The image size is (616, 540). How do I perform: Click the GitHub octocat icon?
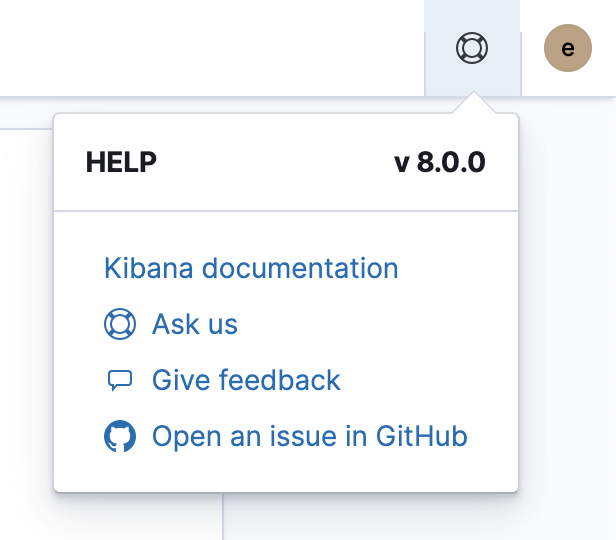[x=120, y=436]
